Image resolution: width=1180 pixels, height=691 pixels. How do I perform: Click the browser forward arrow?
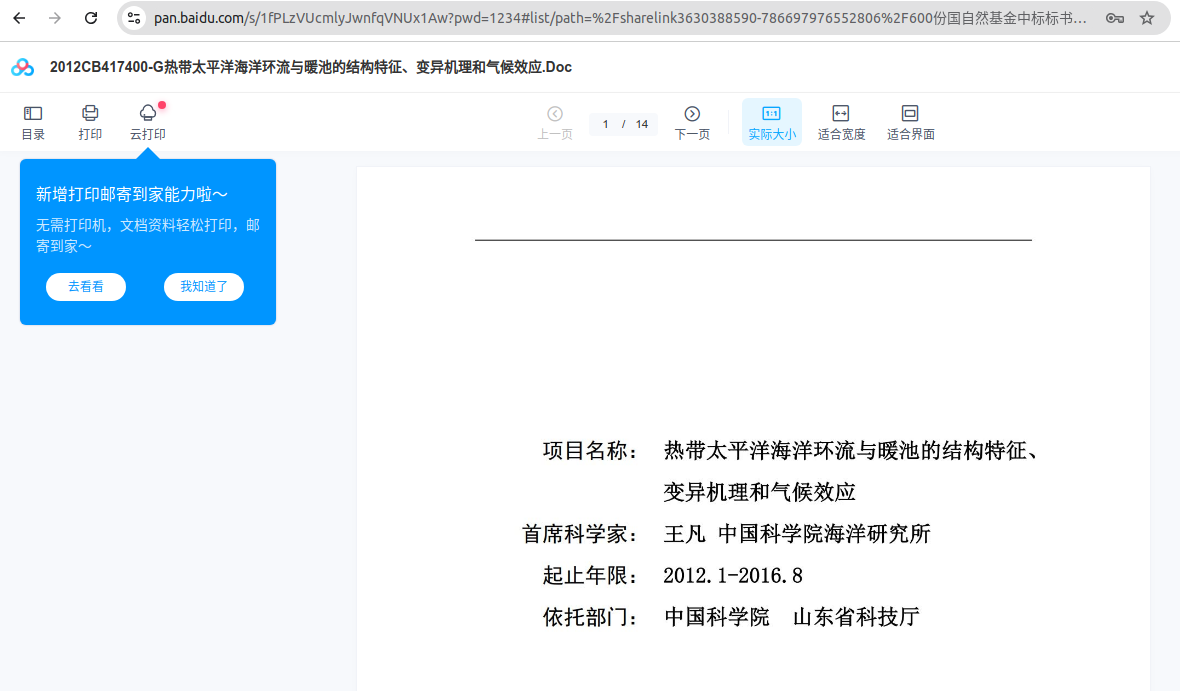click(x=55, y=18)
